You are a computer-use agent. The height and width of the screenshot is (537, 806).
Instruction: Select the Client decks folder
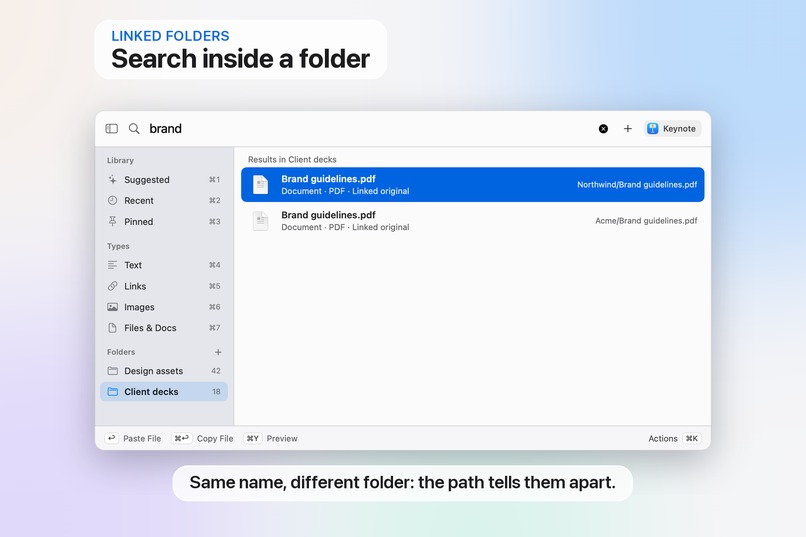164,392
